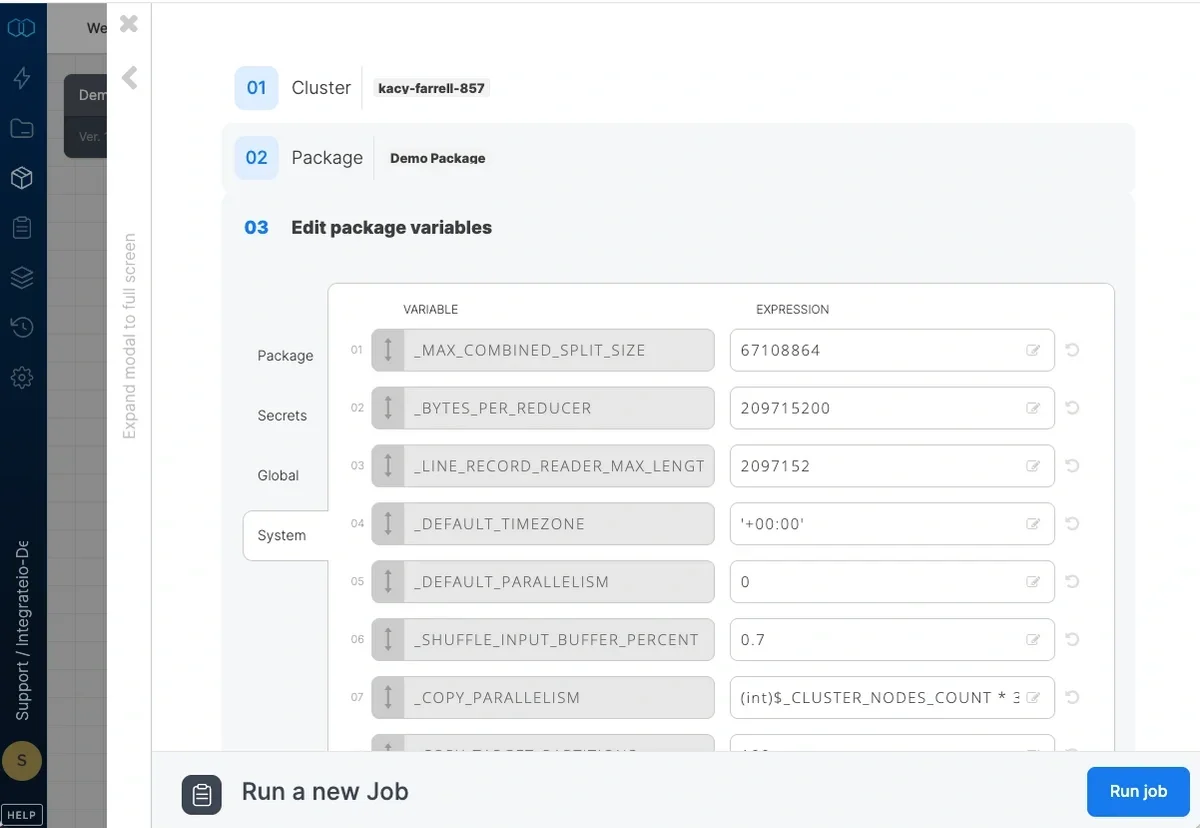Edit the _MAX_COMBINED_SPLIT_SIZE expression via its pencil icon
The width and height of the screenshot is (1200, 828).
[x=1035, y=350]
